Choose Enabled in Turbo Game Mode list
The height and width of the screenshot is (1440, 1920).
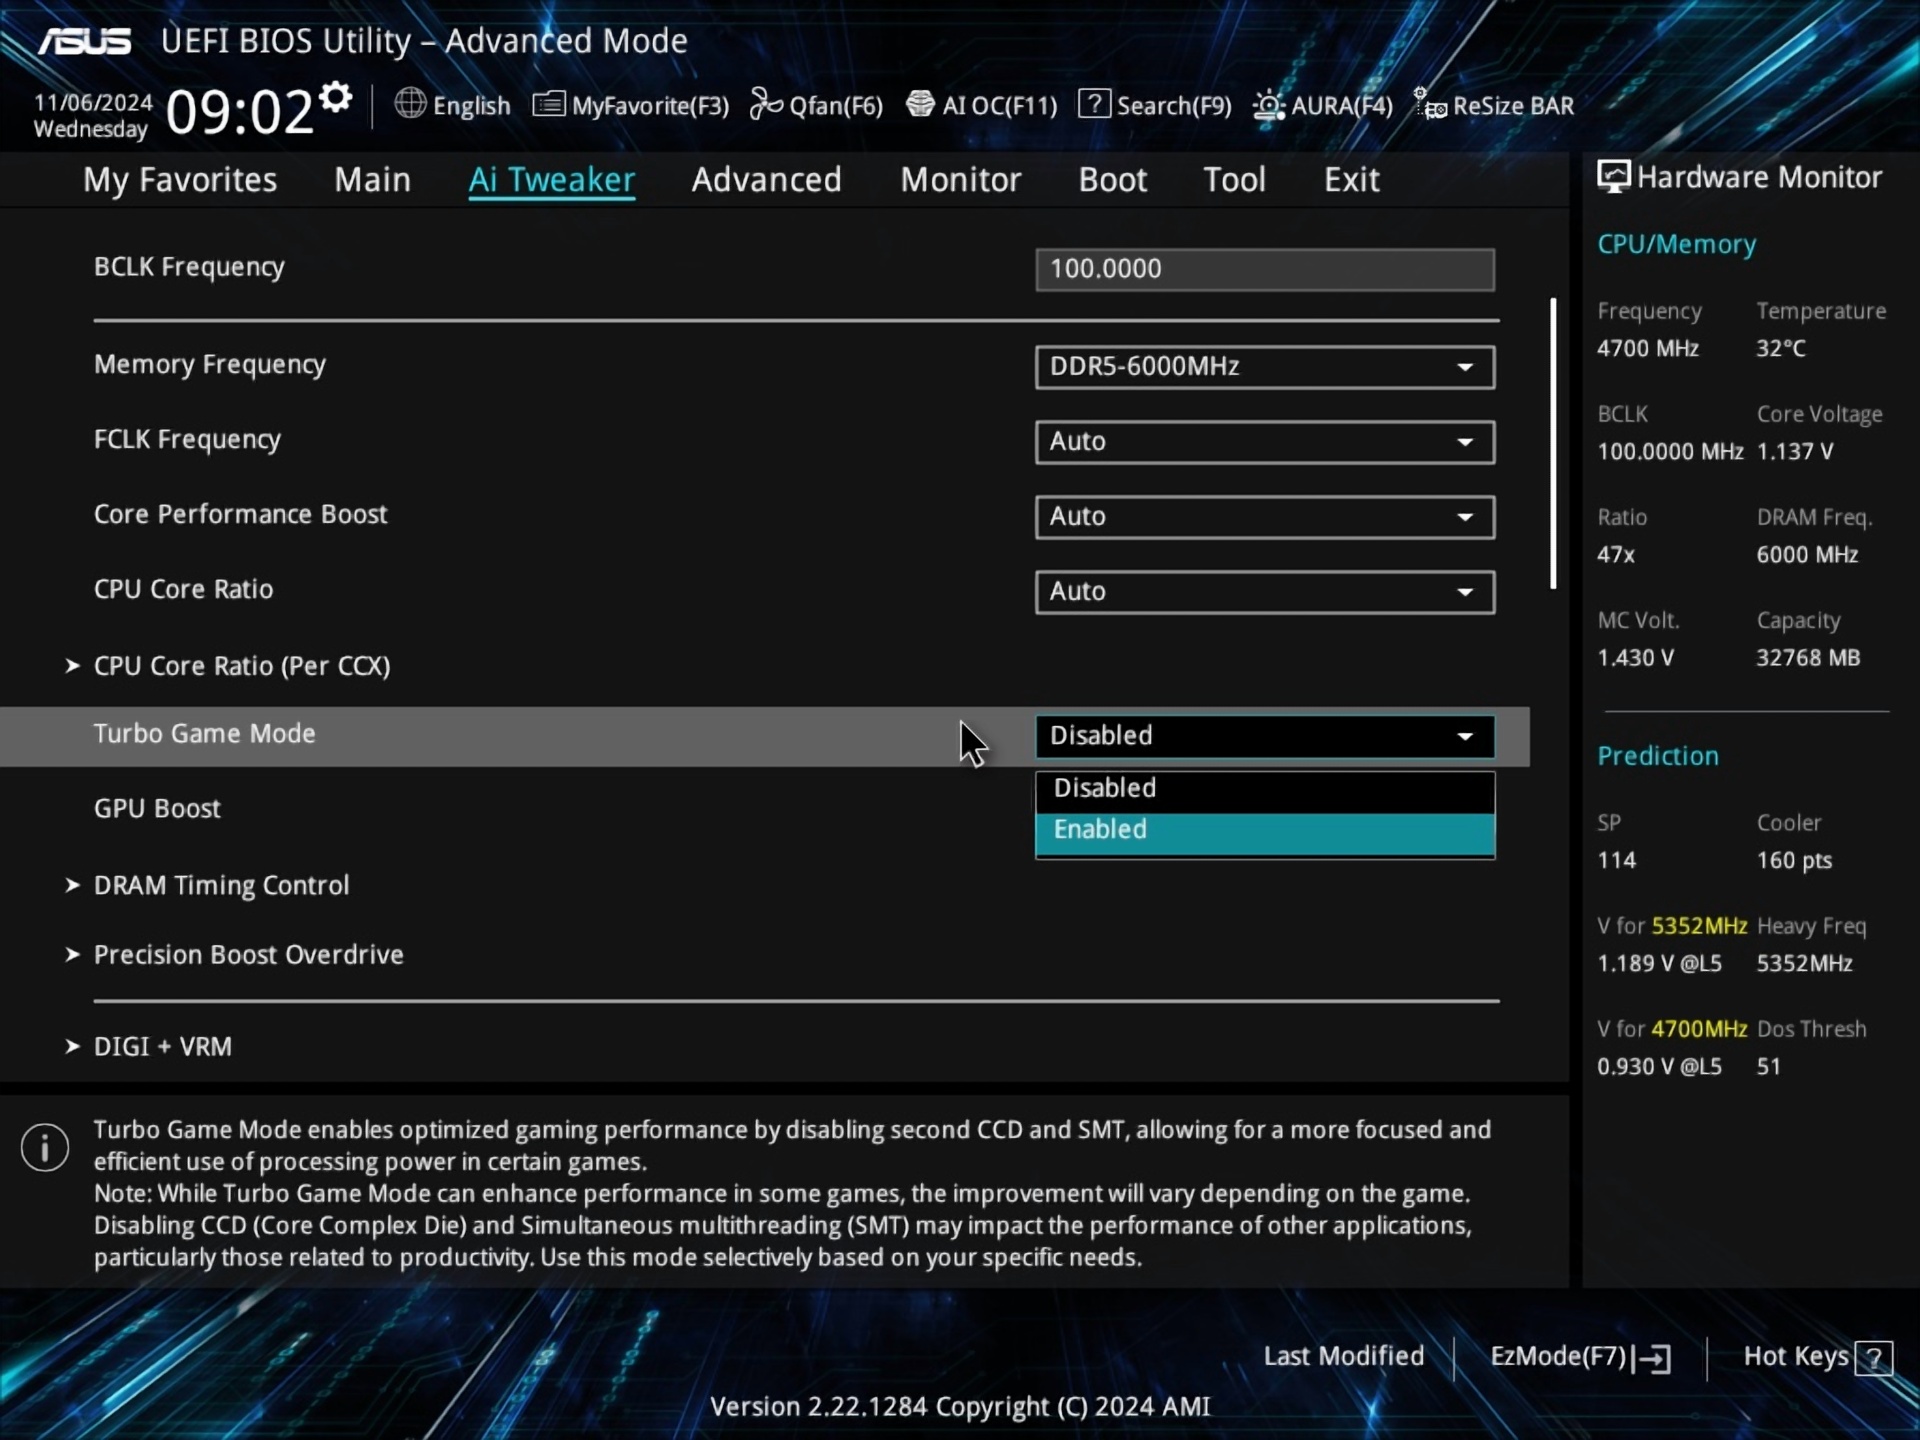pyautogui.click(x=1265, y=832)
